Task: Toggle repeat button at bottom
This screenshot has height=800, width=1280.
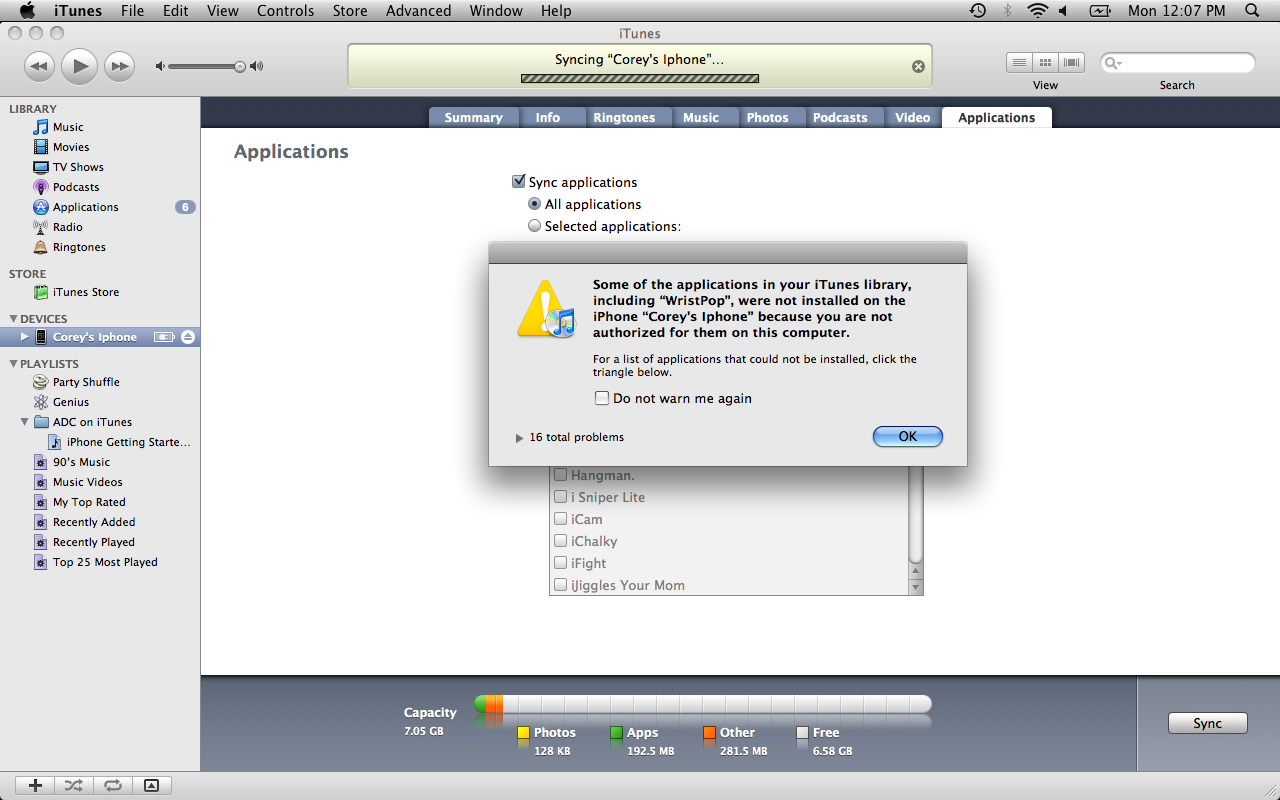Action: [x=112, y=786]
